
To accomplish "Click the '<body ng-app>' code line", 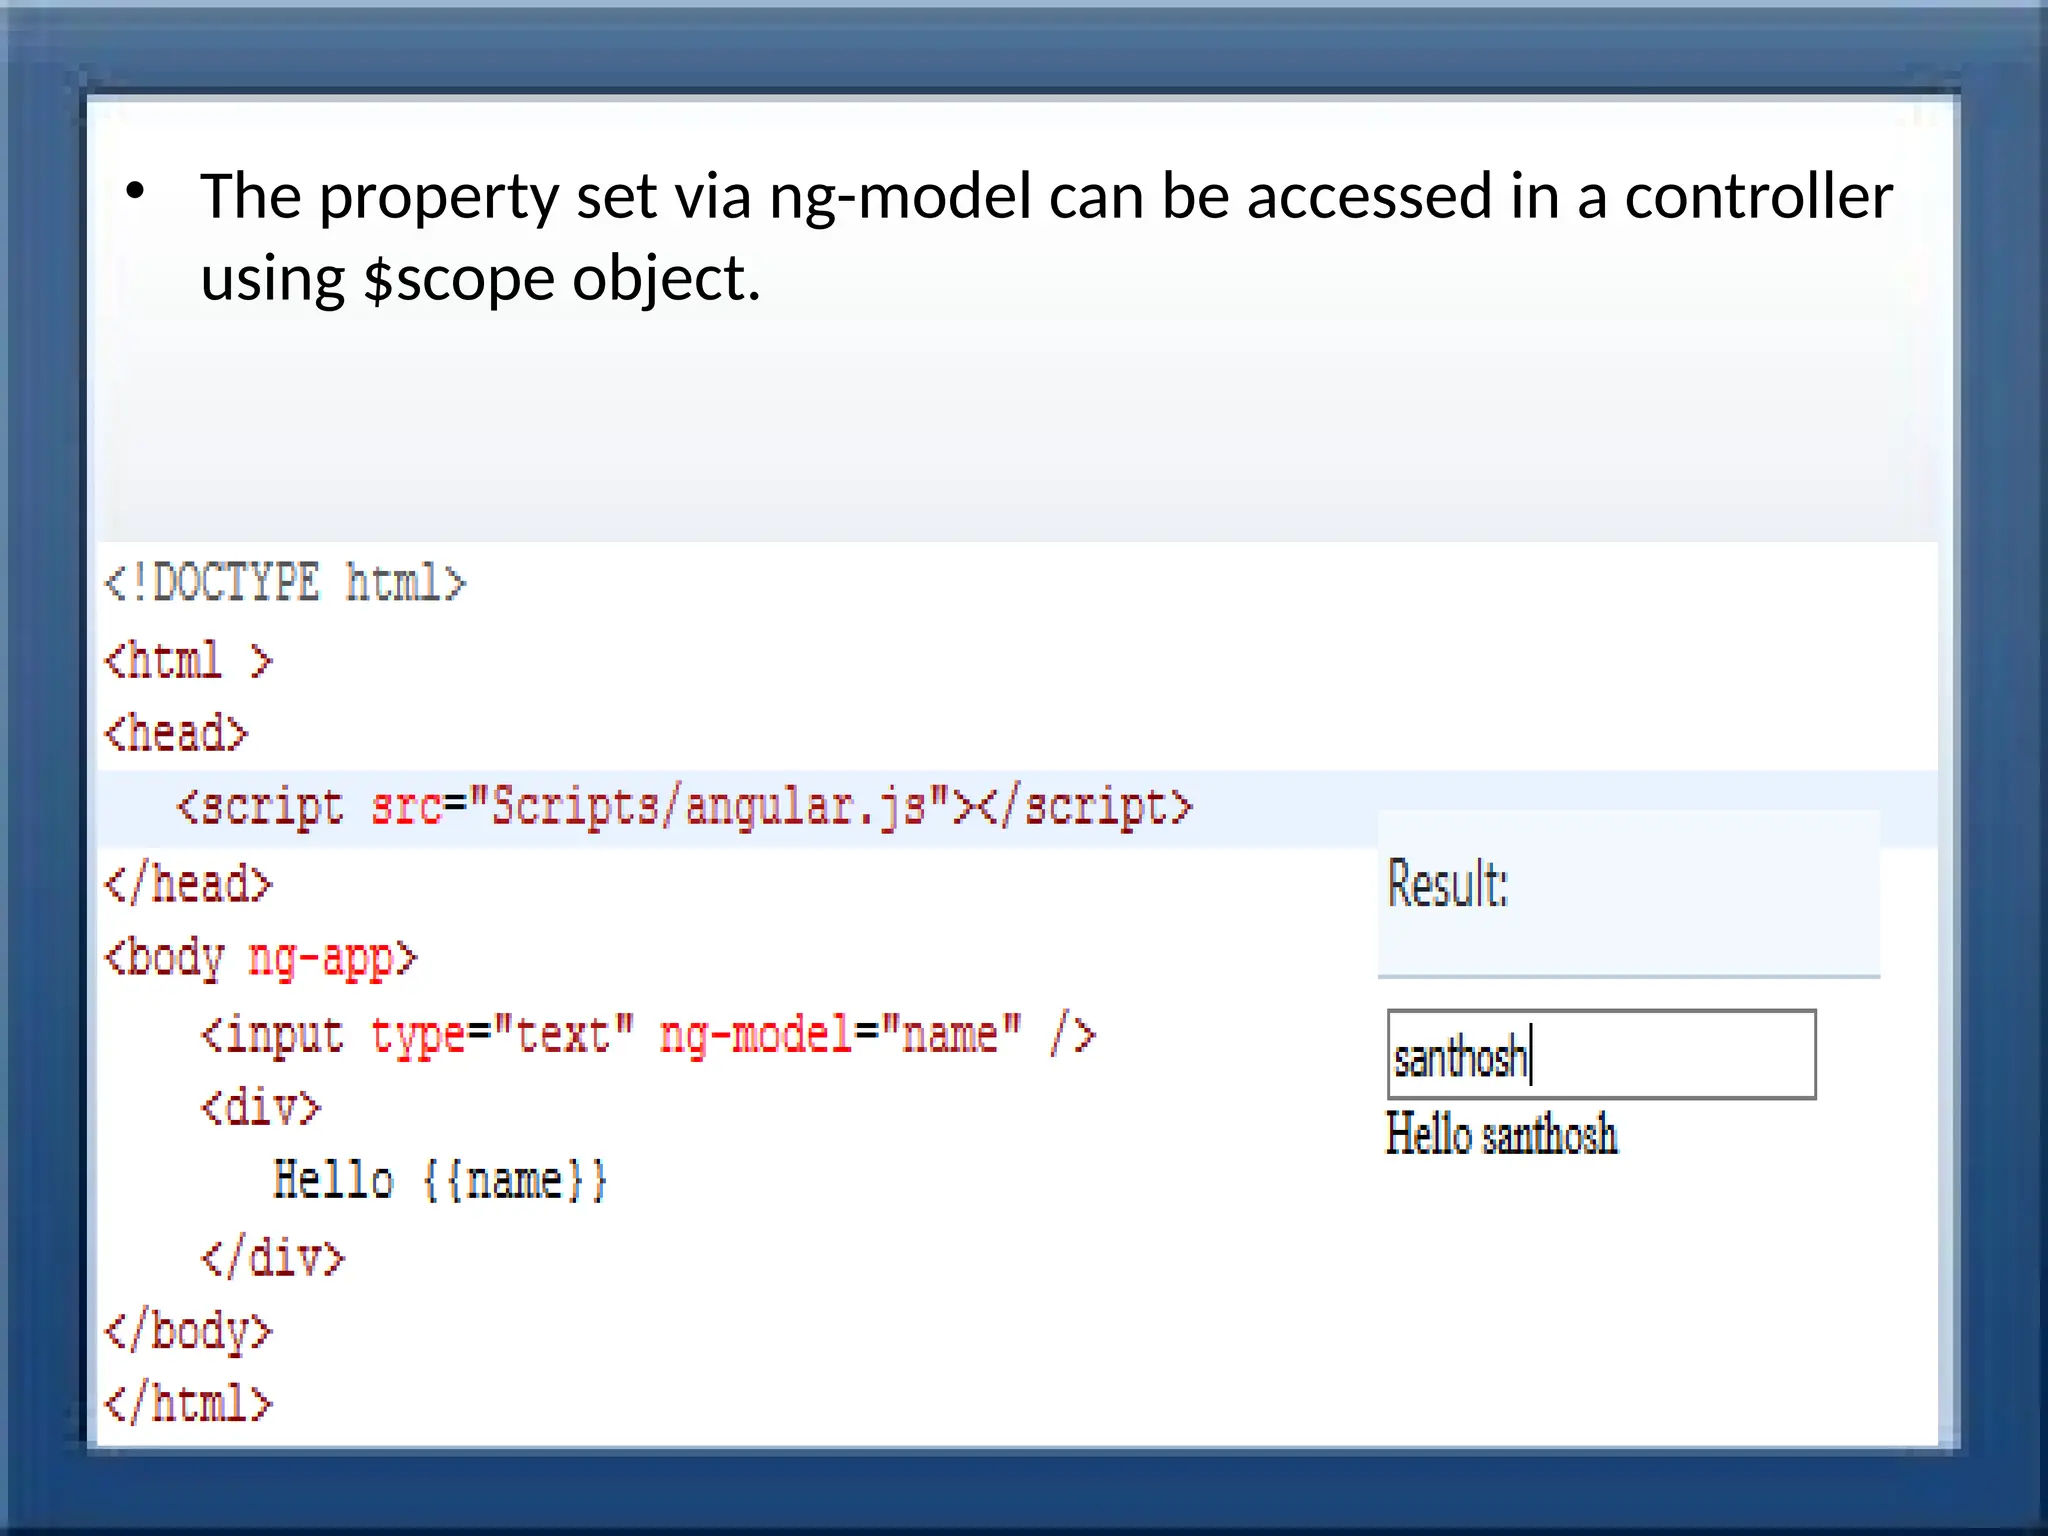I will tap(260, 959).
